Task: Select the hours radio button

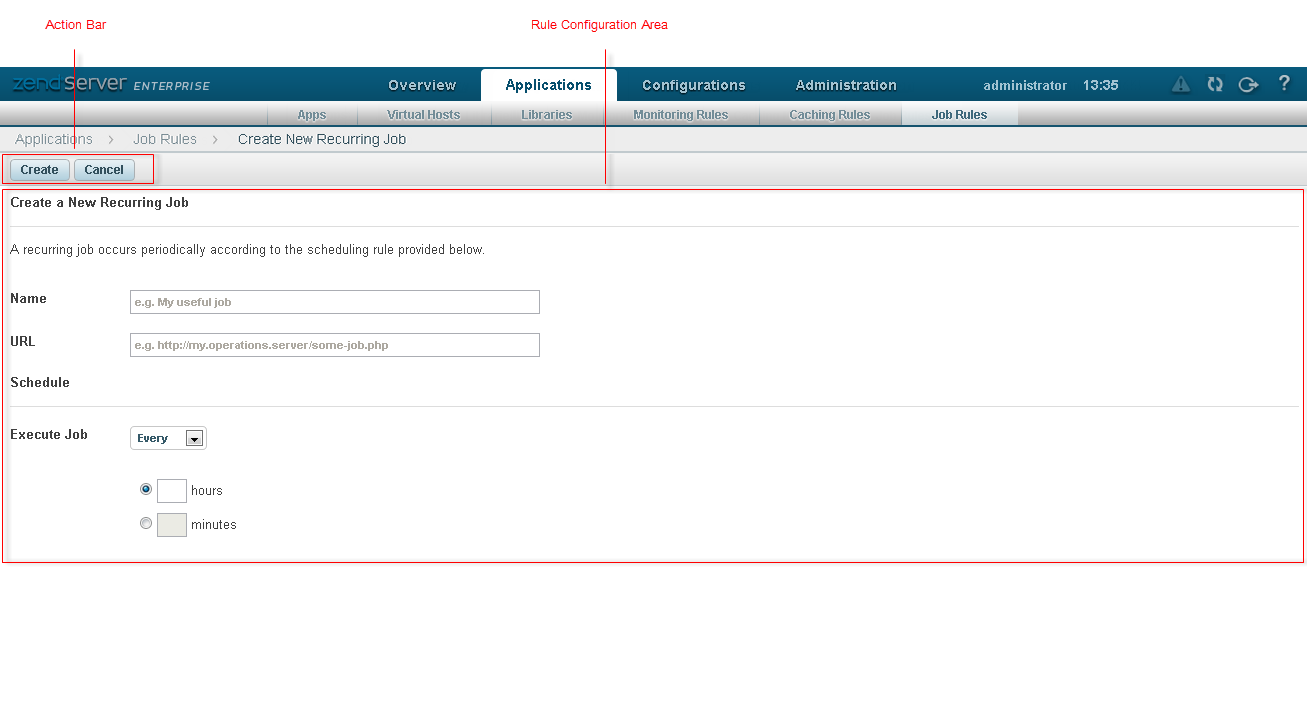Action: point(146,490)
